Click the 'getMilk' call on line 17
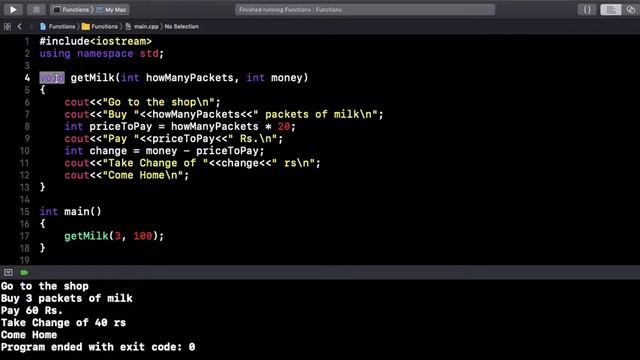The width and height of the screenshot is (640, 360). click(86, 236)
